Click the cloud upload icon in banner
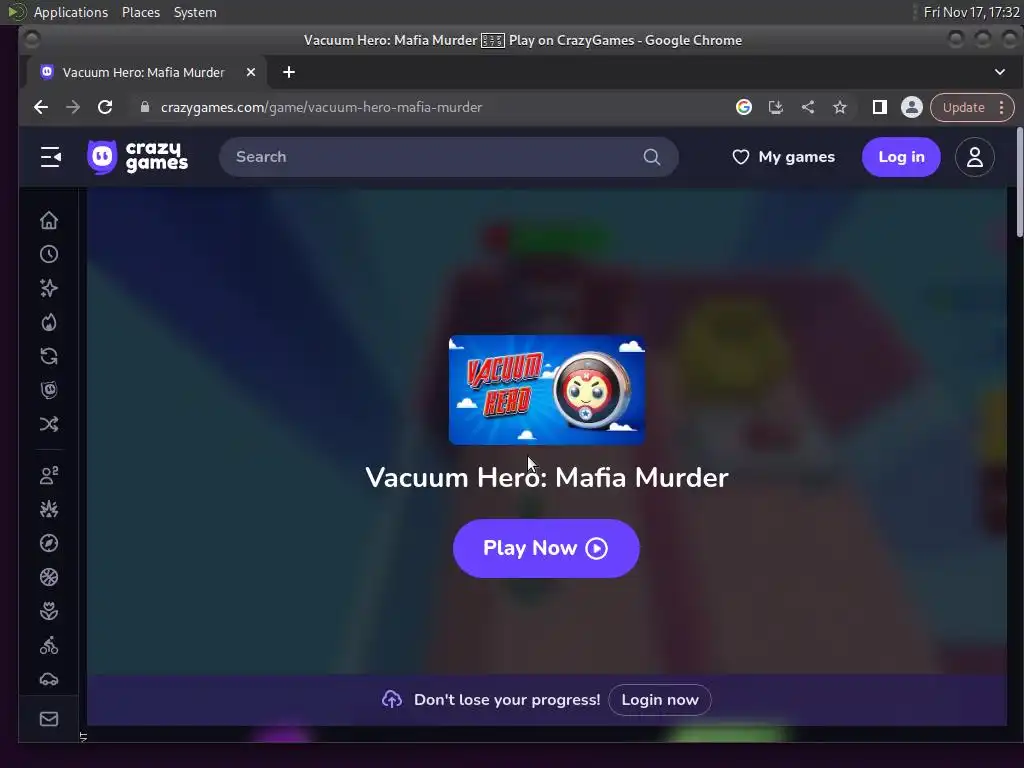 tap(392, 699)
